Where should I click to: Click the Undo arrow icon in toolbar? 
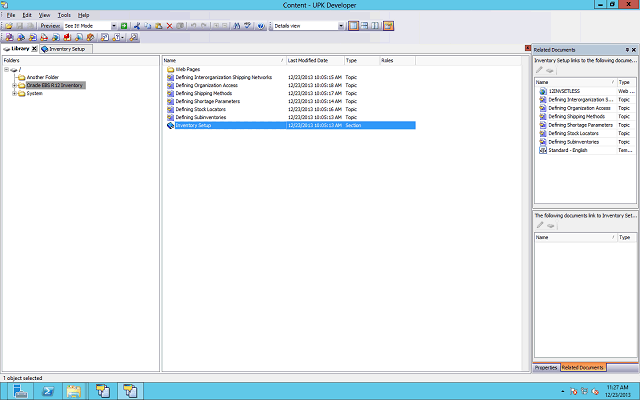(193, 25)
